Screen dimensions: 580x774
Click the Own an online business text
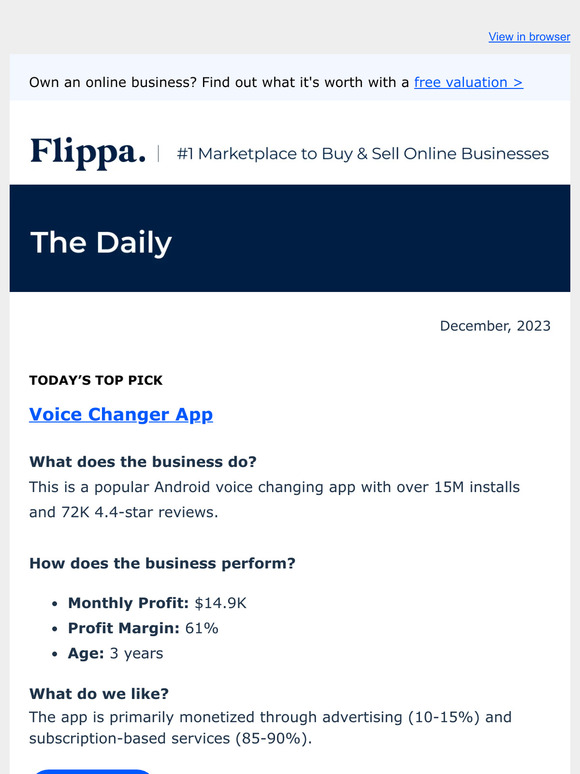pyautogui.click(x=219, y=82)
